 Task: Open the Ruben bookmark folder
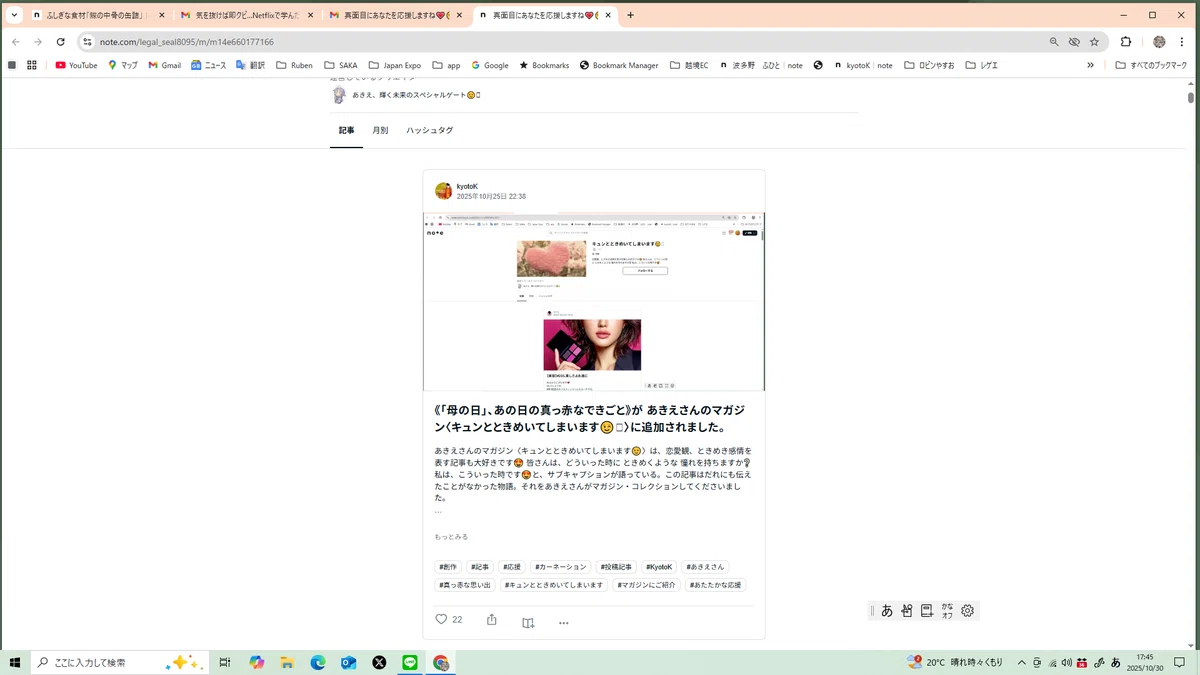[293, 65]
